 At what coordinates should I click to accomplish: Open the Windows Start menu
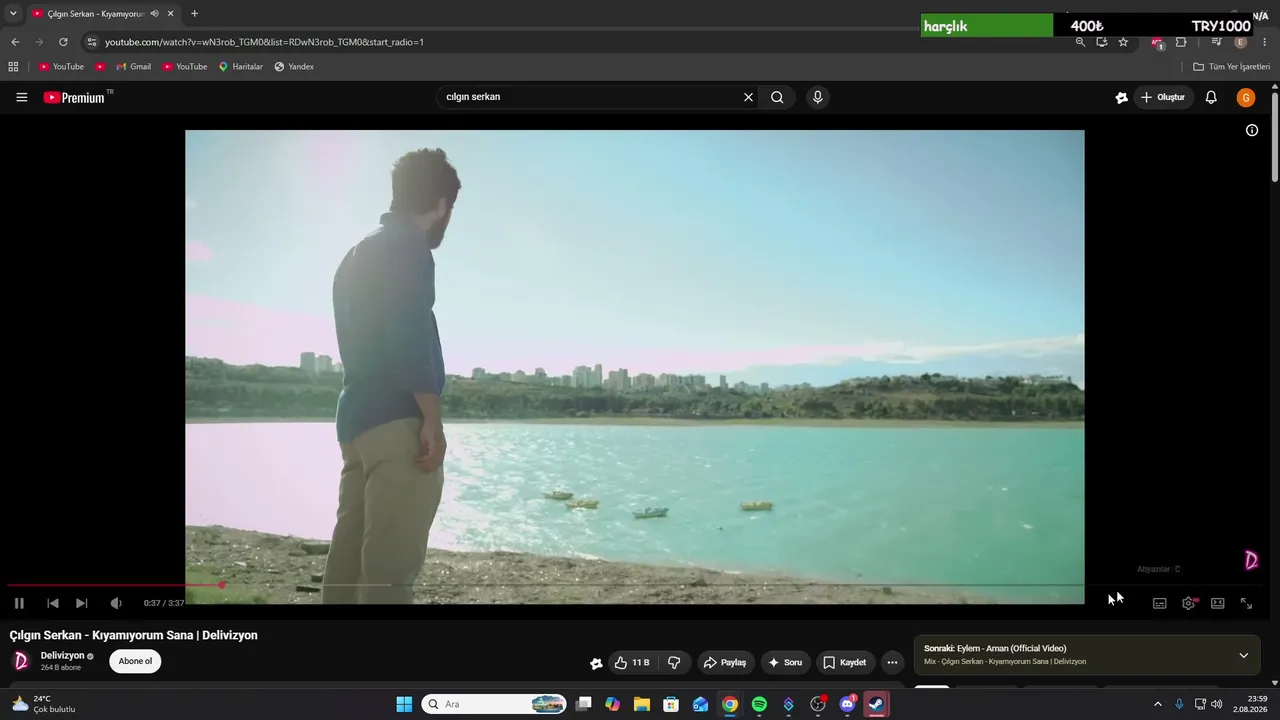point(404,704)
